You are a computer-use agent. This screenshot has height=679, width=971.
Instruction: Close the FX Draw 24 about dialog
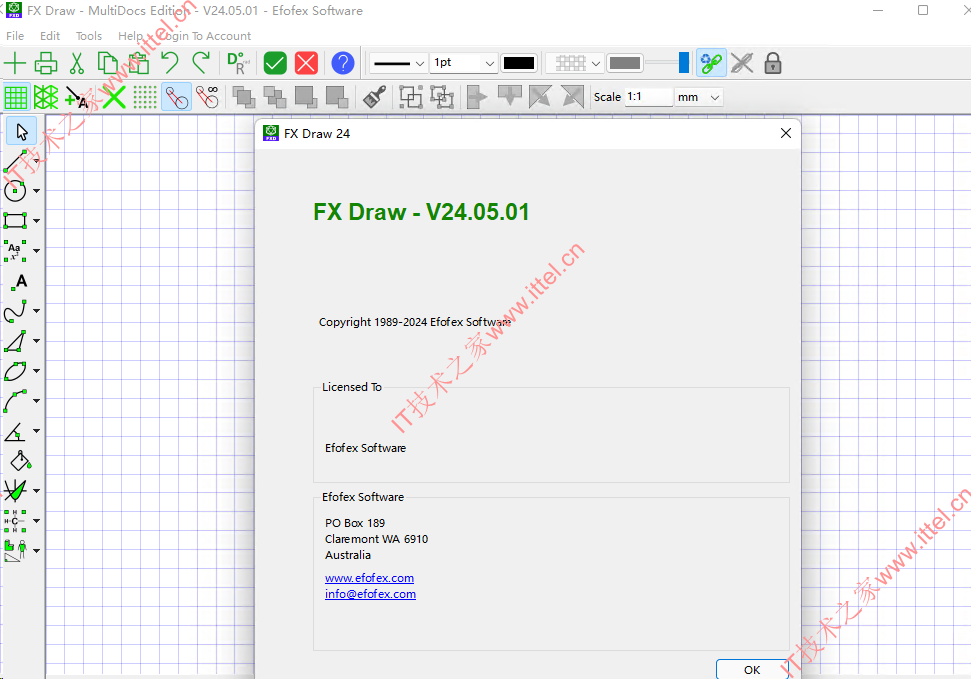[786, 133]
